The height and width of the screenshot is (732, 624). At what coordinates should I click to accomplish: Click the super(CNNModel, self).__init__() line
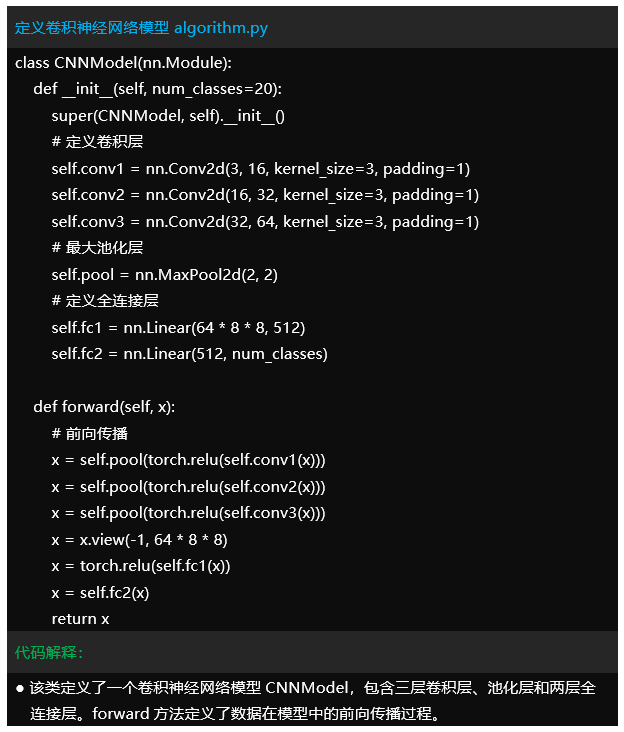[x=168, y=116]
